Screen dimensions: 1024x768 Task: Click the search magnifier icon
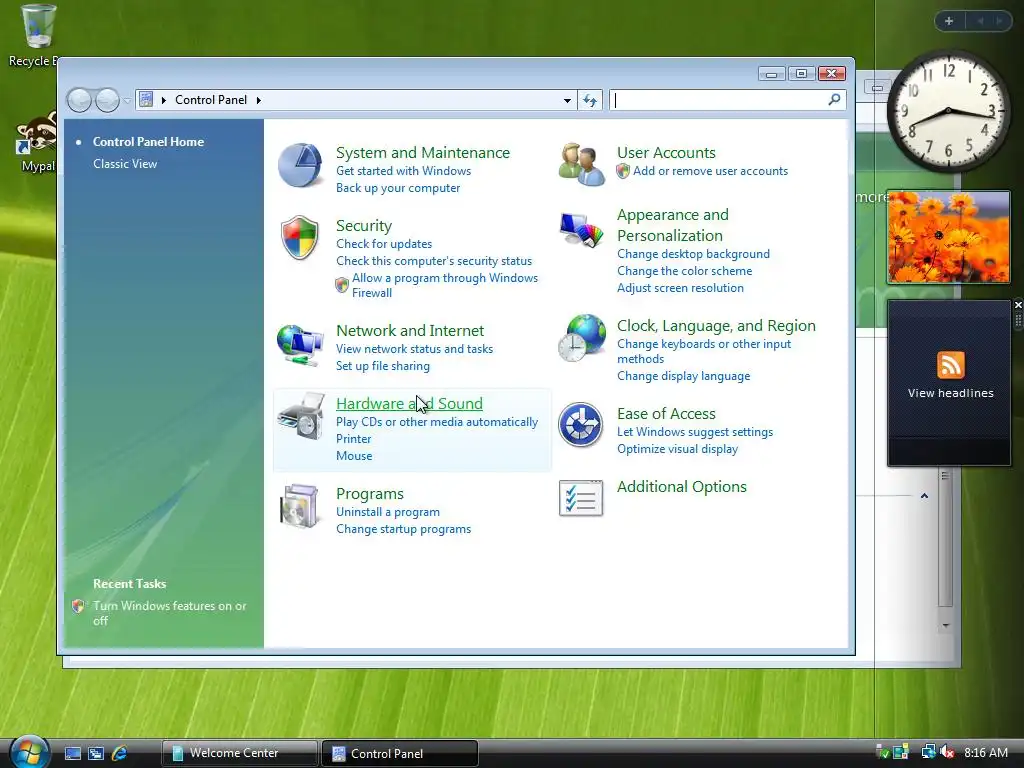(x=834, y=100)
